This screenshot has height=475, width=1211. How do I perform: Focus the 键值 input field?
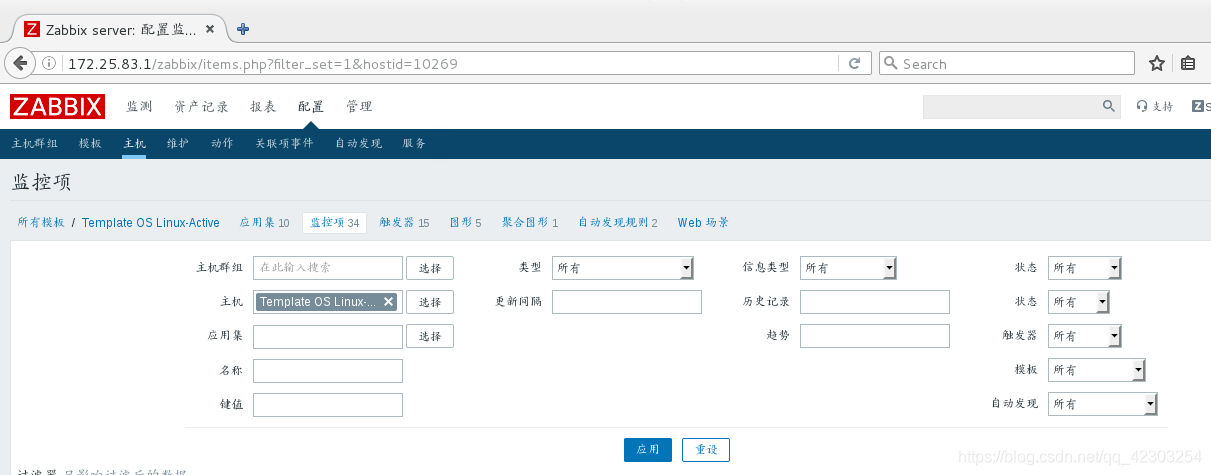(328, 404)
